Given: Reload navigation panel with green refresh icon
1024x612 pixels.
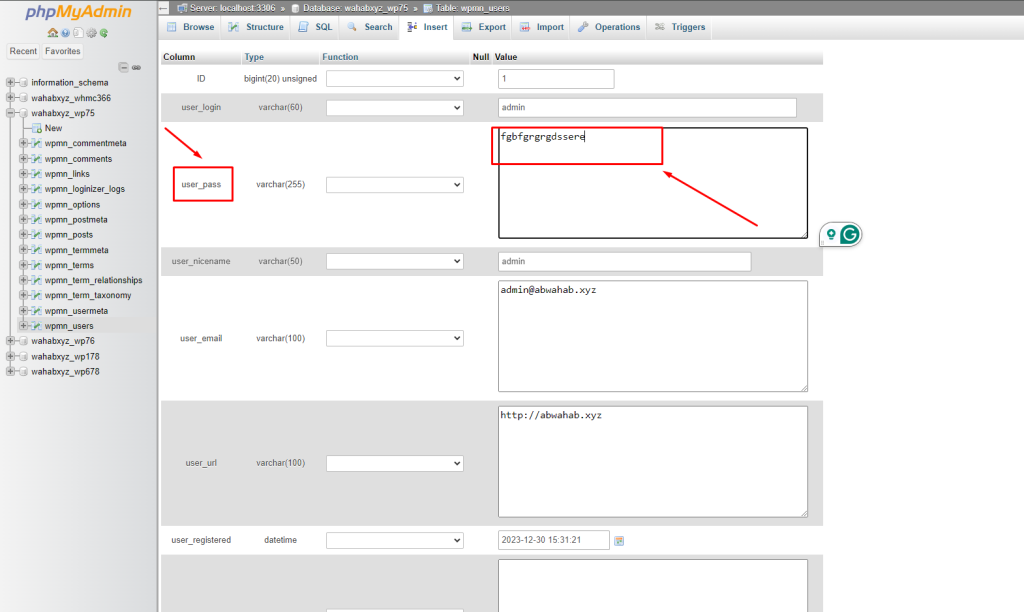Looking at the screenshot, I should point(104,33).
